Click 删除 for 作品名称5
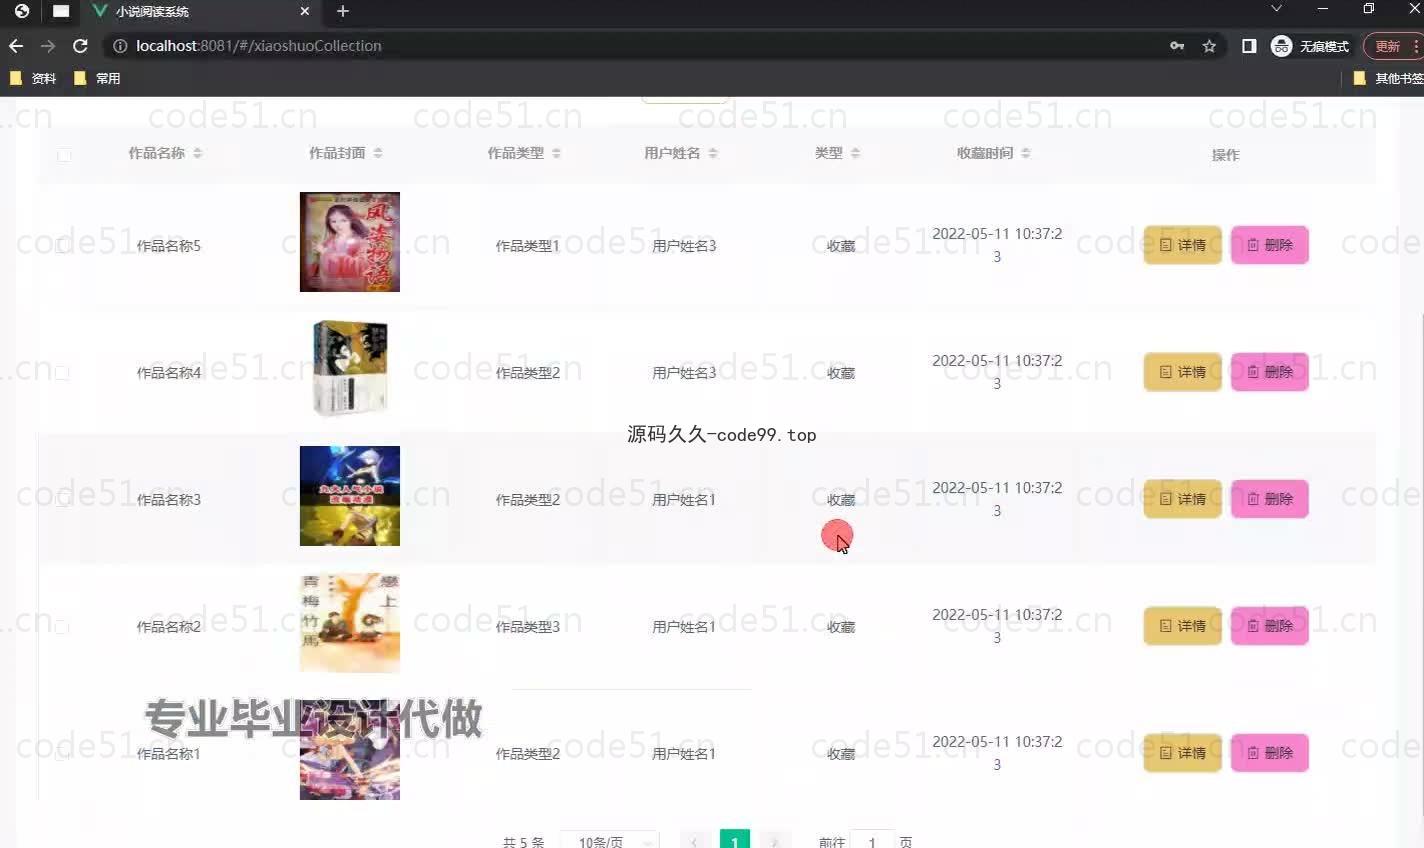This screenshot has height=848, width=1424. click(1270, 245)
